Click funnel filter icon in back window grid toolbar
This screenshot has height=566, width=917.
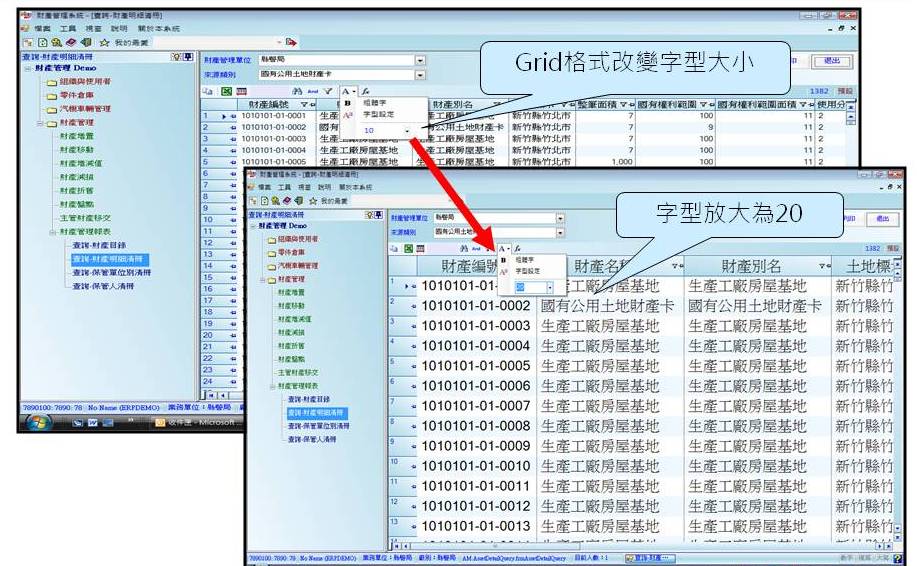tap(327, 91)
